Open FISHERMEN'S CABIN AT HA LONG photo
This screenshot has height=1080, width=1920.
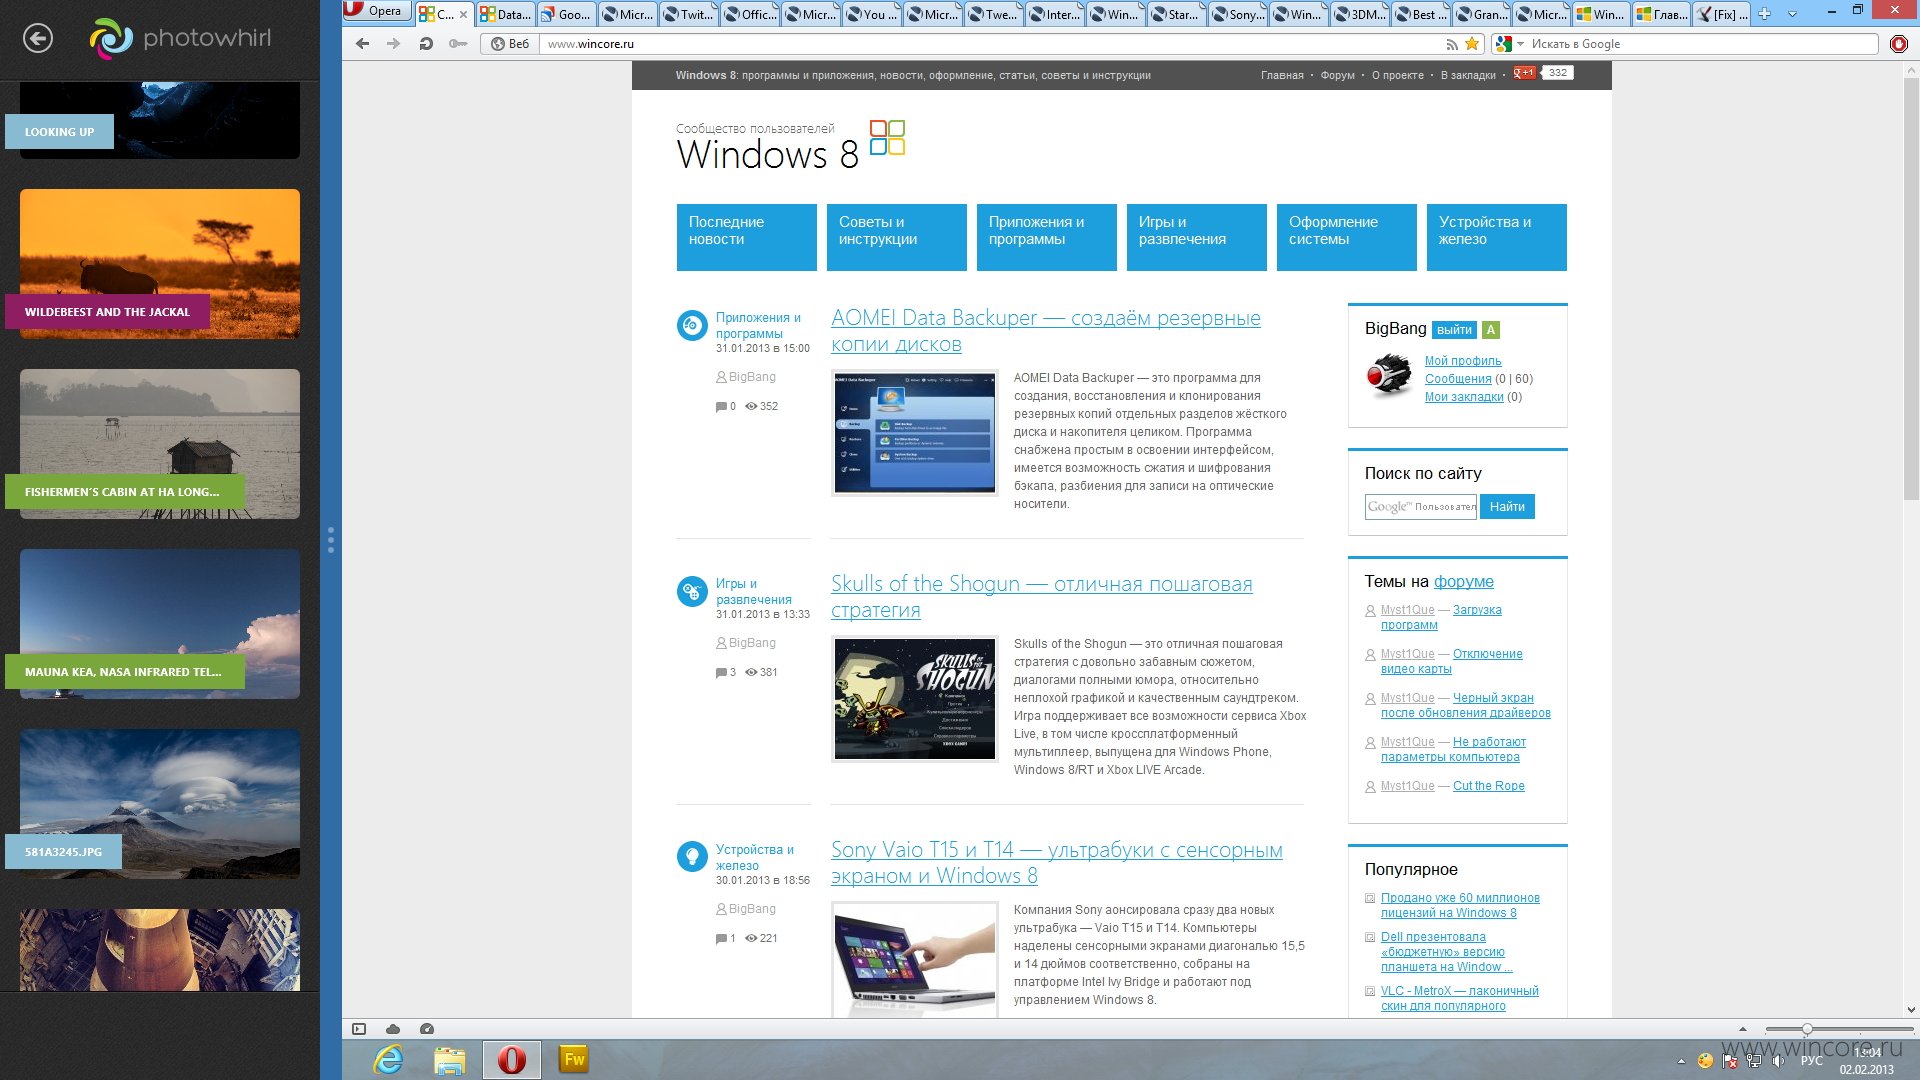(x=160, y=444)
